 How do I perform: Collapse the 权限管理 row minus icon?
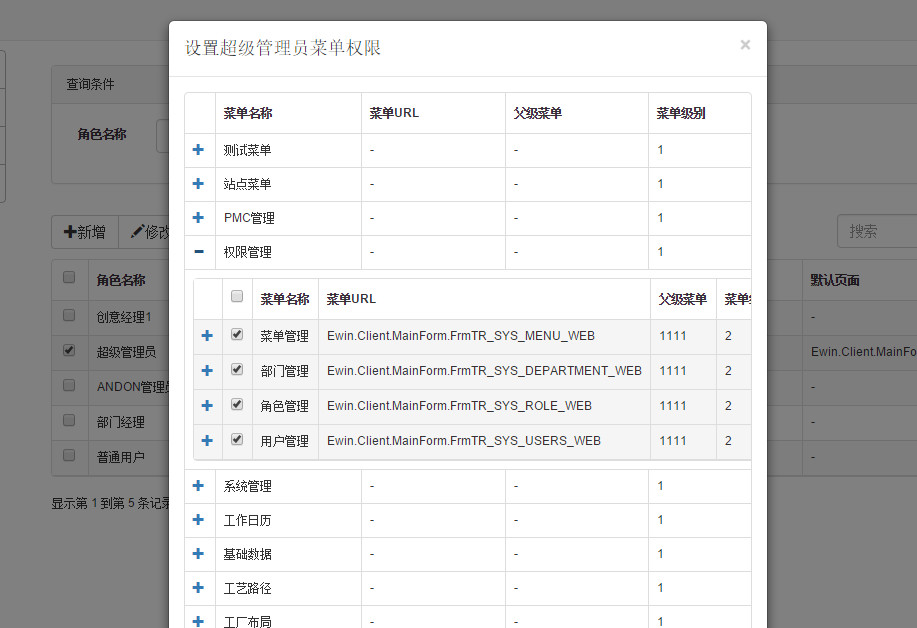[x=198, y=252]
